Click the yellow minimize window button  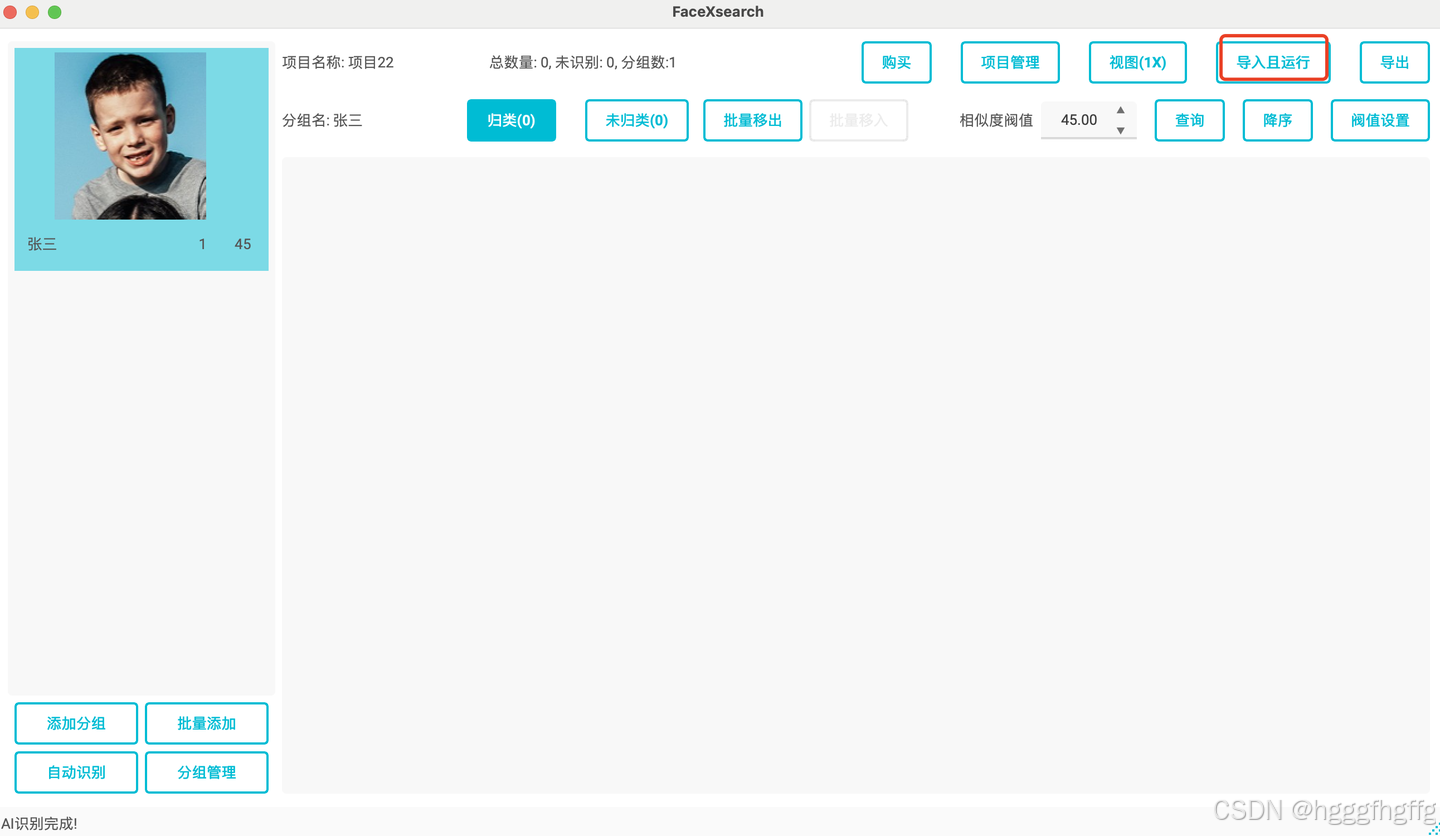(x=32, y=12)
